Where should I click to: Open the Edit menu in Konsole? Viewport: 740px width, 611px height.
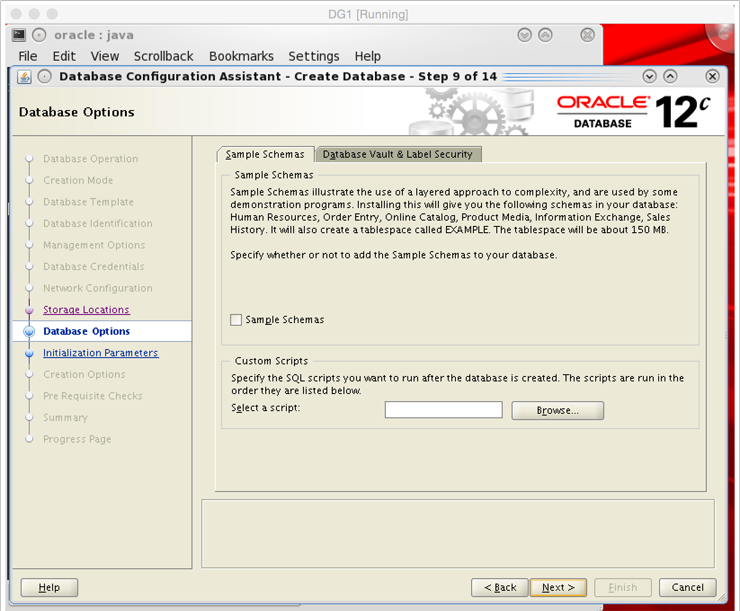(64, 56)
